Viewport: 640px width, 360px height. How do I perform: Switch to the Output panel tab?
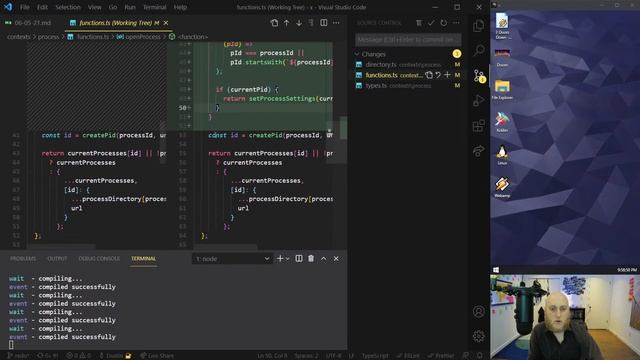pyautogui.click(x=57, y=258)
